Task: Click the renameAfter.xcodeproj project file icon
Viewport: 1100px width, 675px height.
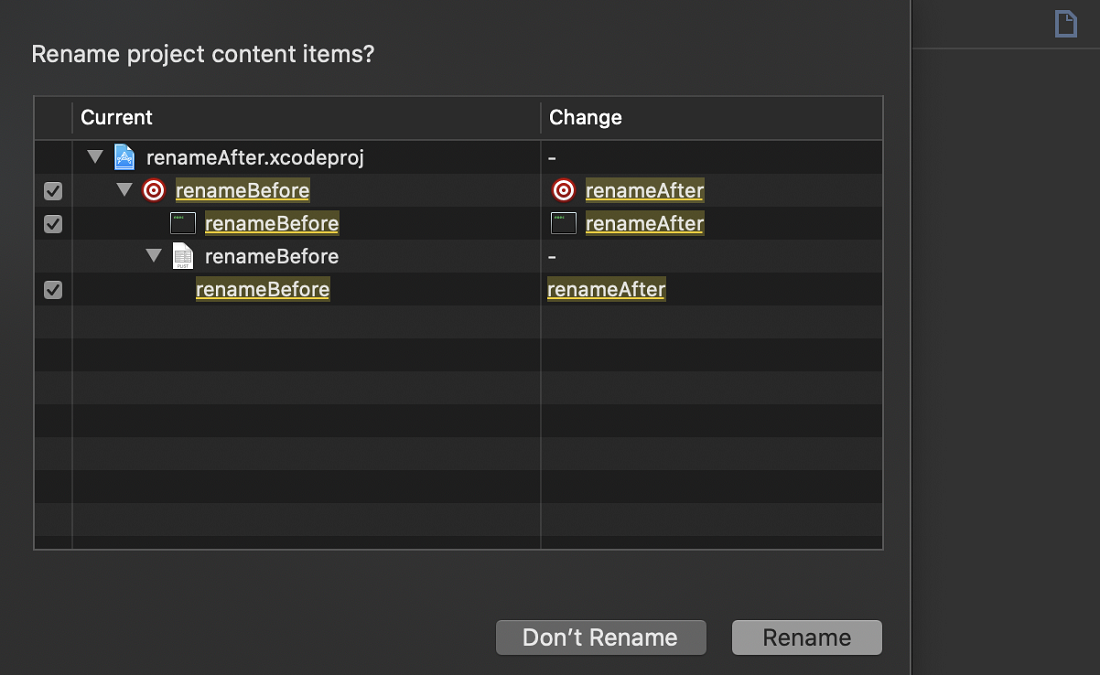Action: 124,157
